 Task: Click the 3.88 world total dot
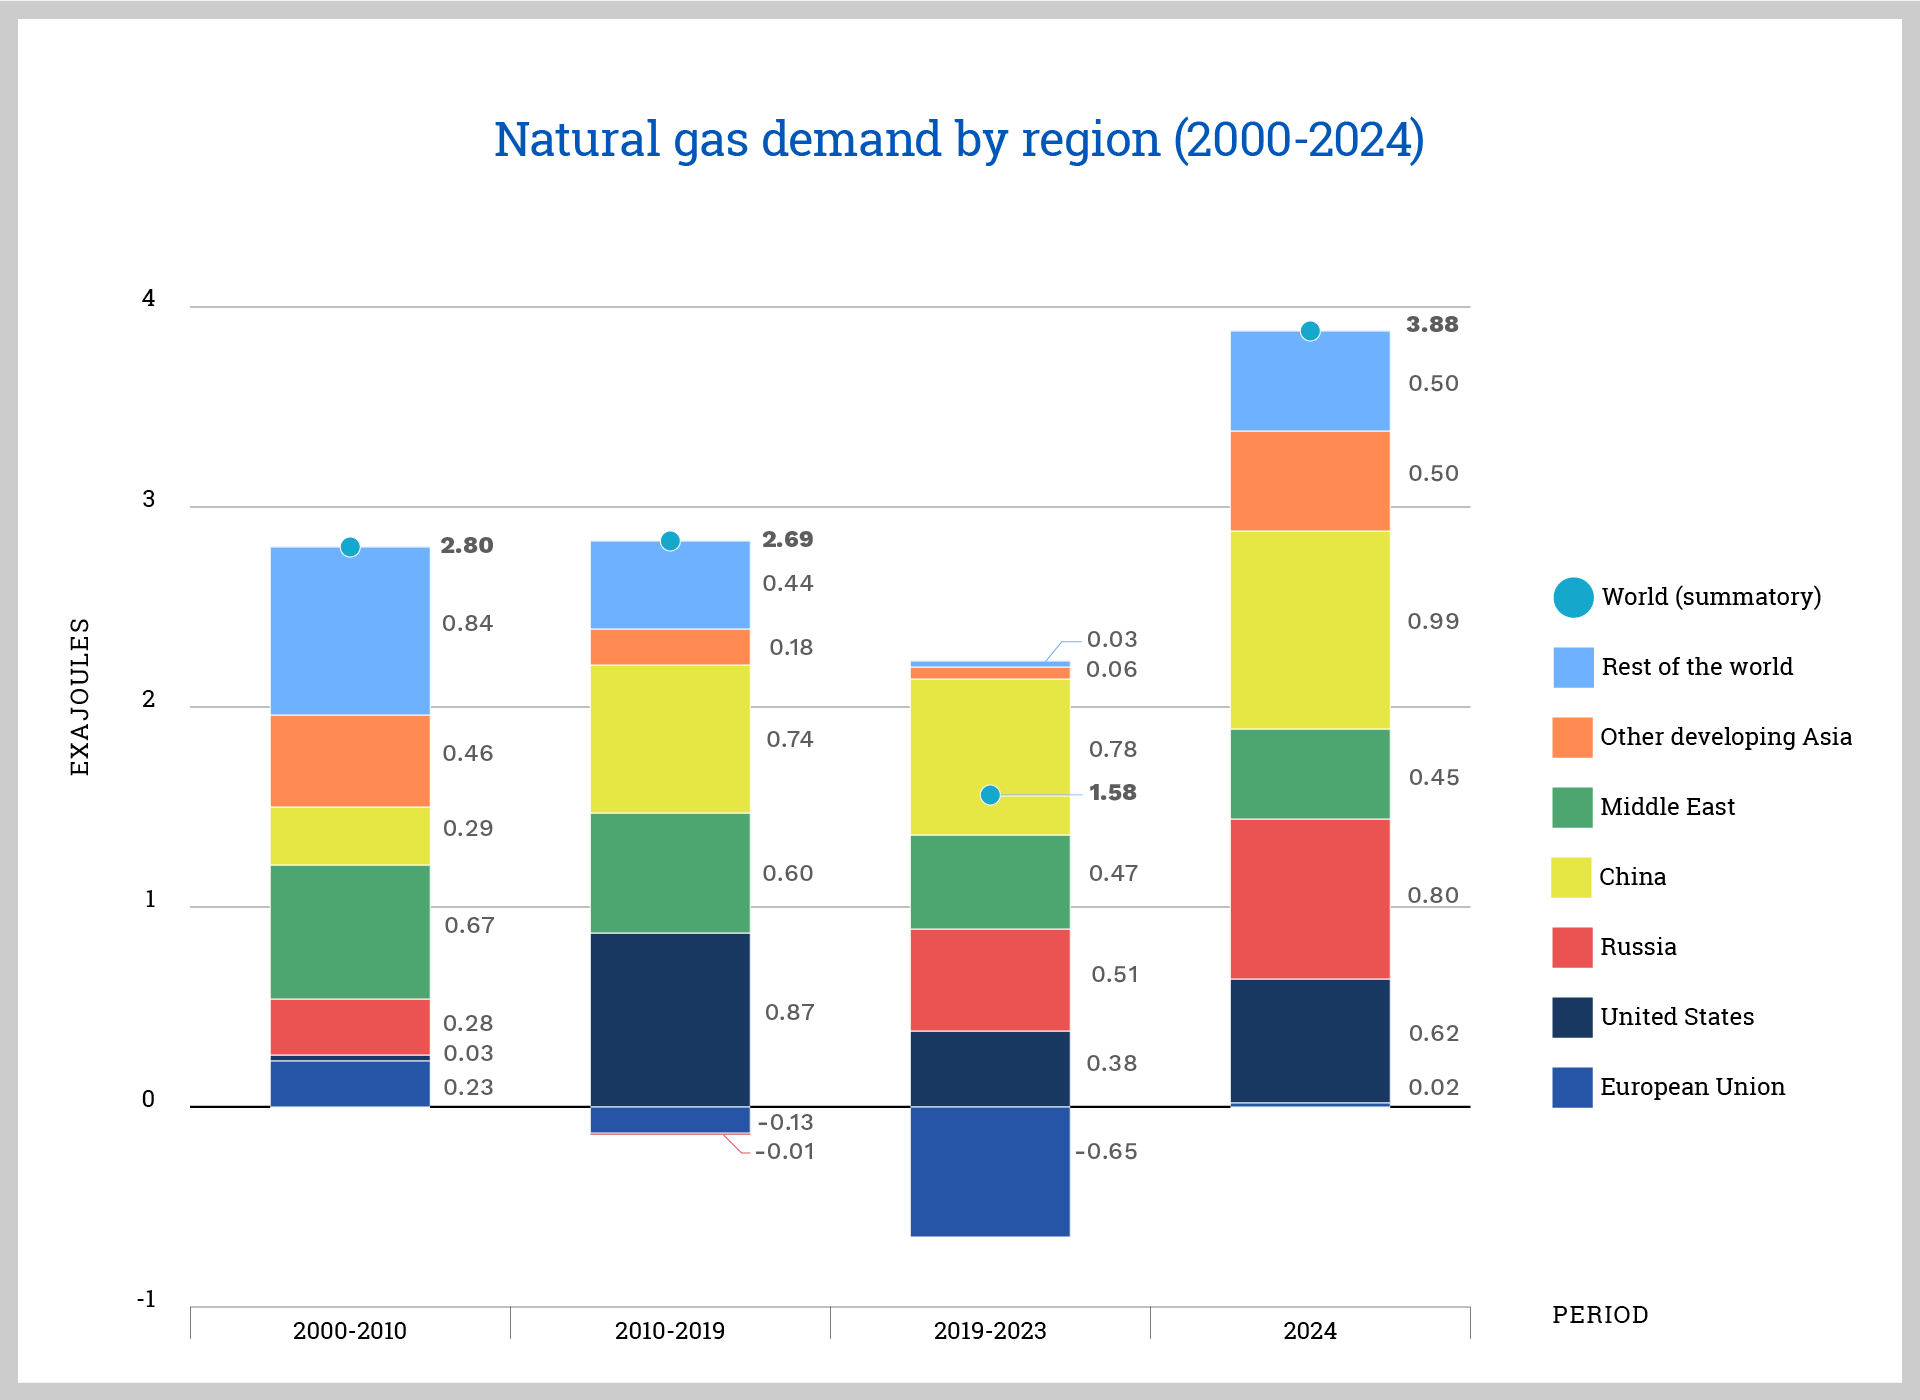[1310, 331]
